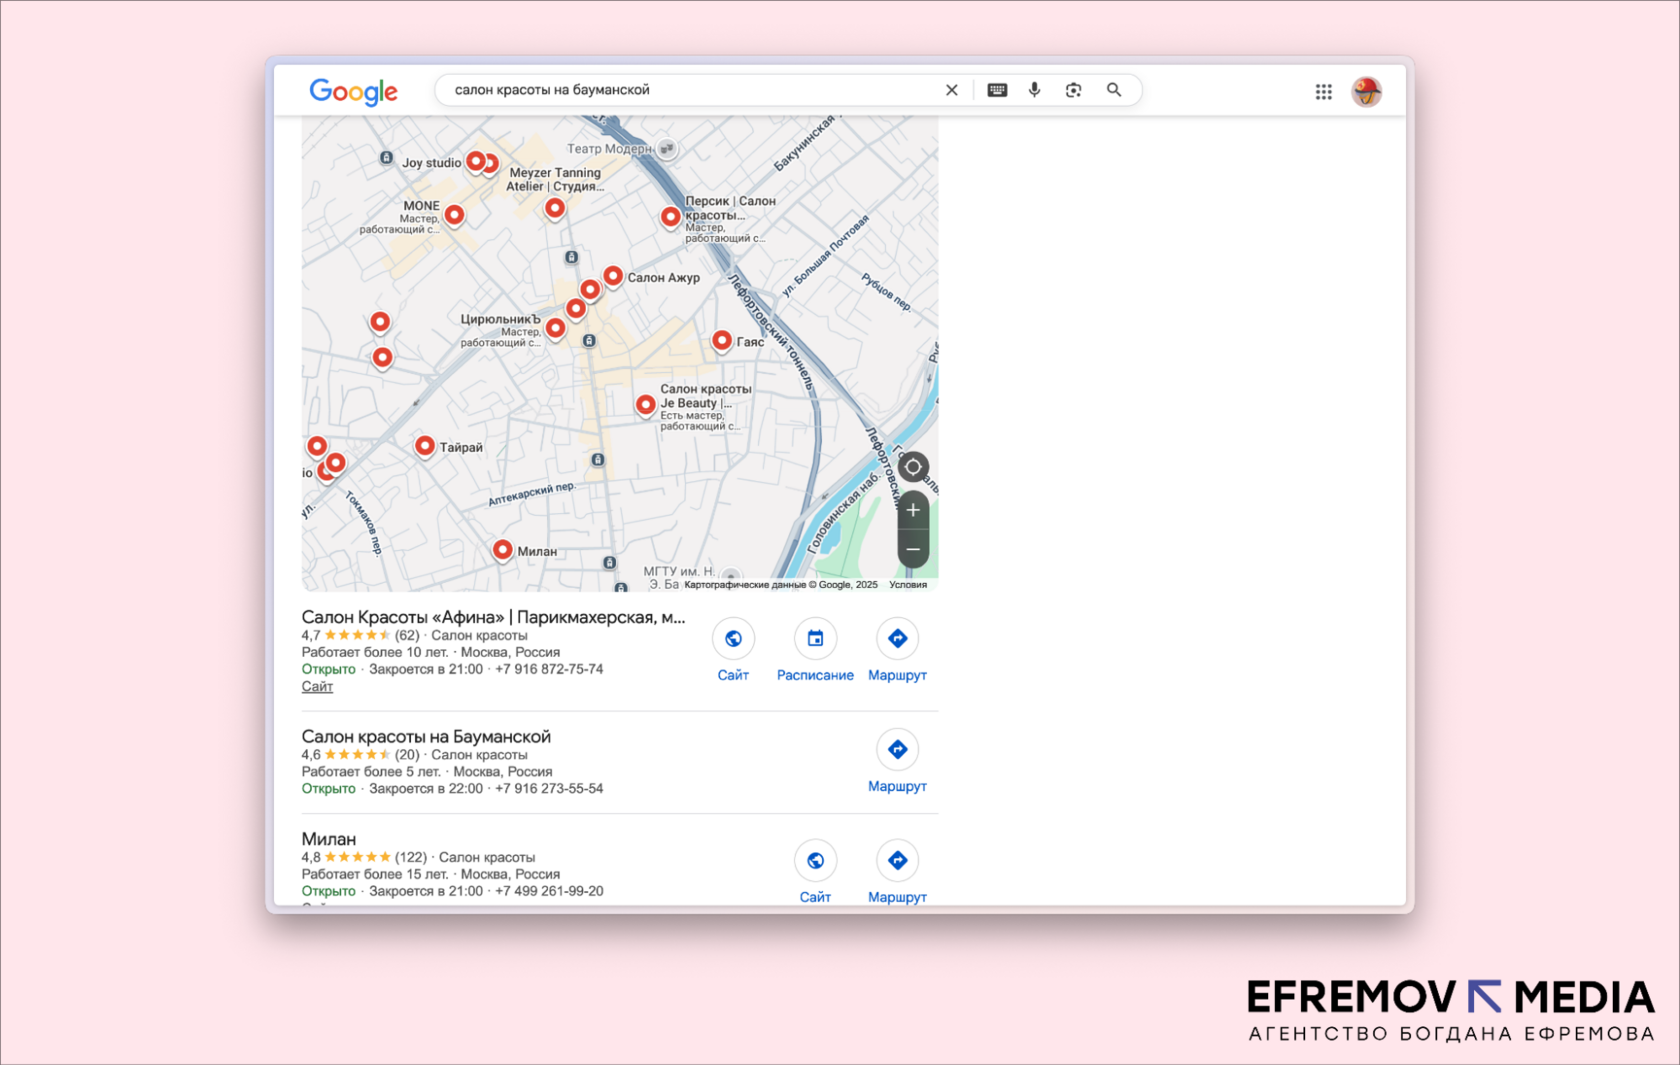Image resolution: width=1680 pixels, height=1065 pixels.
Task: Open the on-screen keyboard input tool
Action: (x=997, y=90)
